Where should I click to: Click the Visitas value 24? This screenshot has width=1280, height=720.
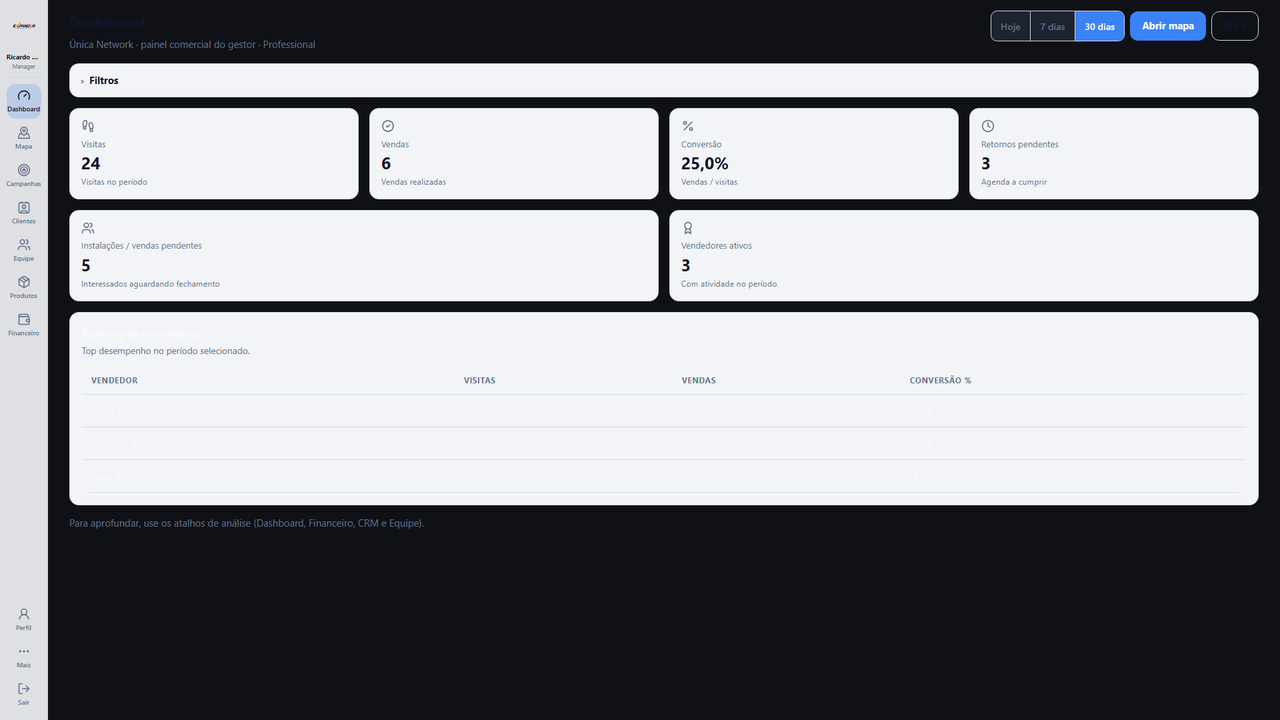pos(91,164)
